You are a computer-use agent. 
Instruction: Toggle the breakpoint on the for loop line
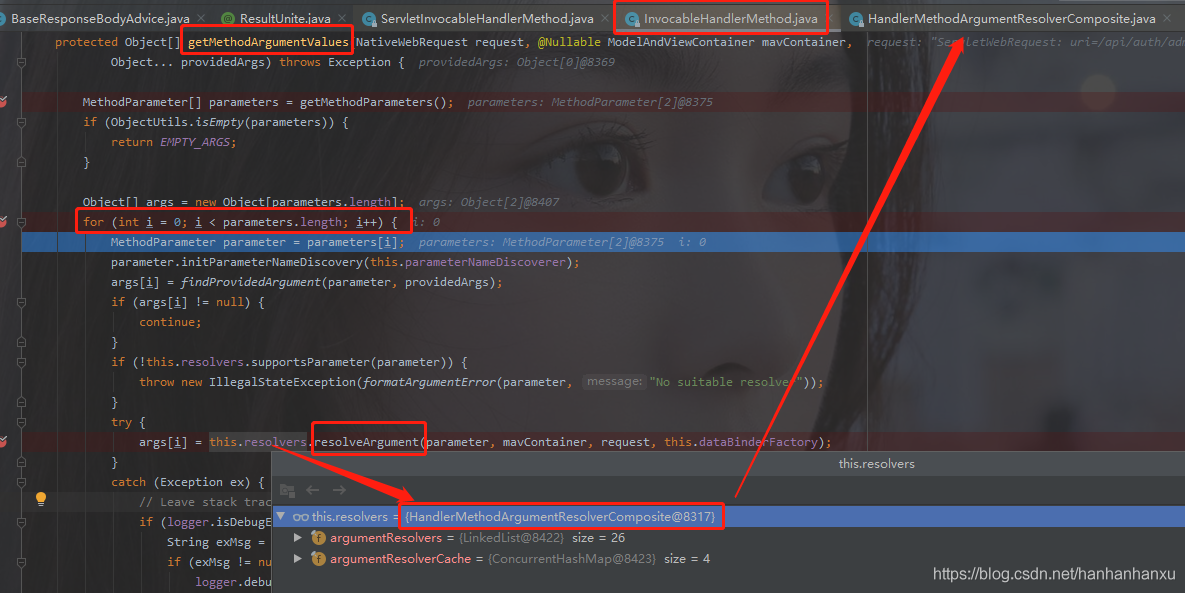click(3, 222)
